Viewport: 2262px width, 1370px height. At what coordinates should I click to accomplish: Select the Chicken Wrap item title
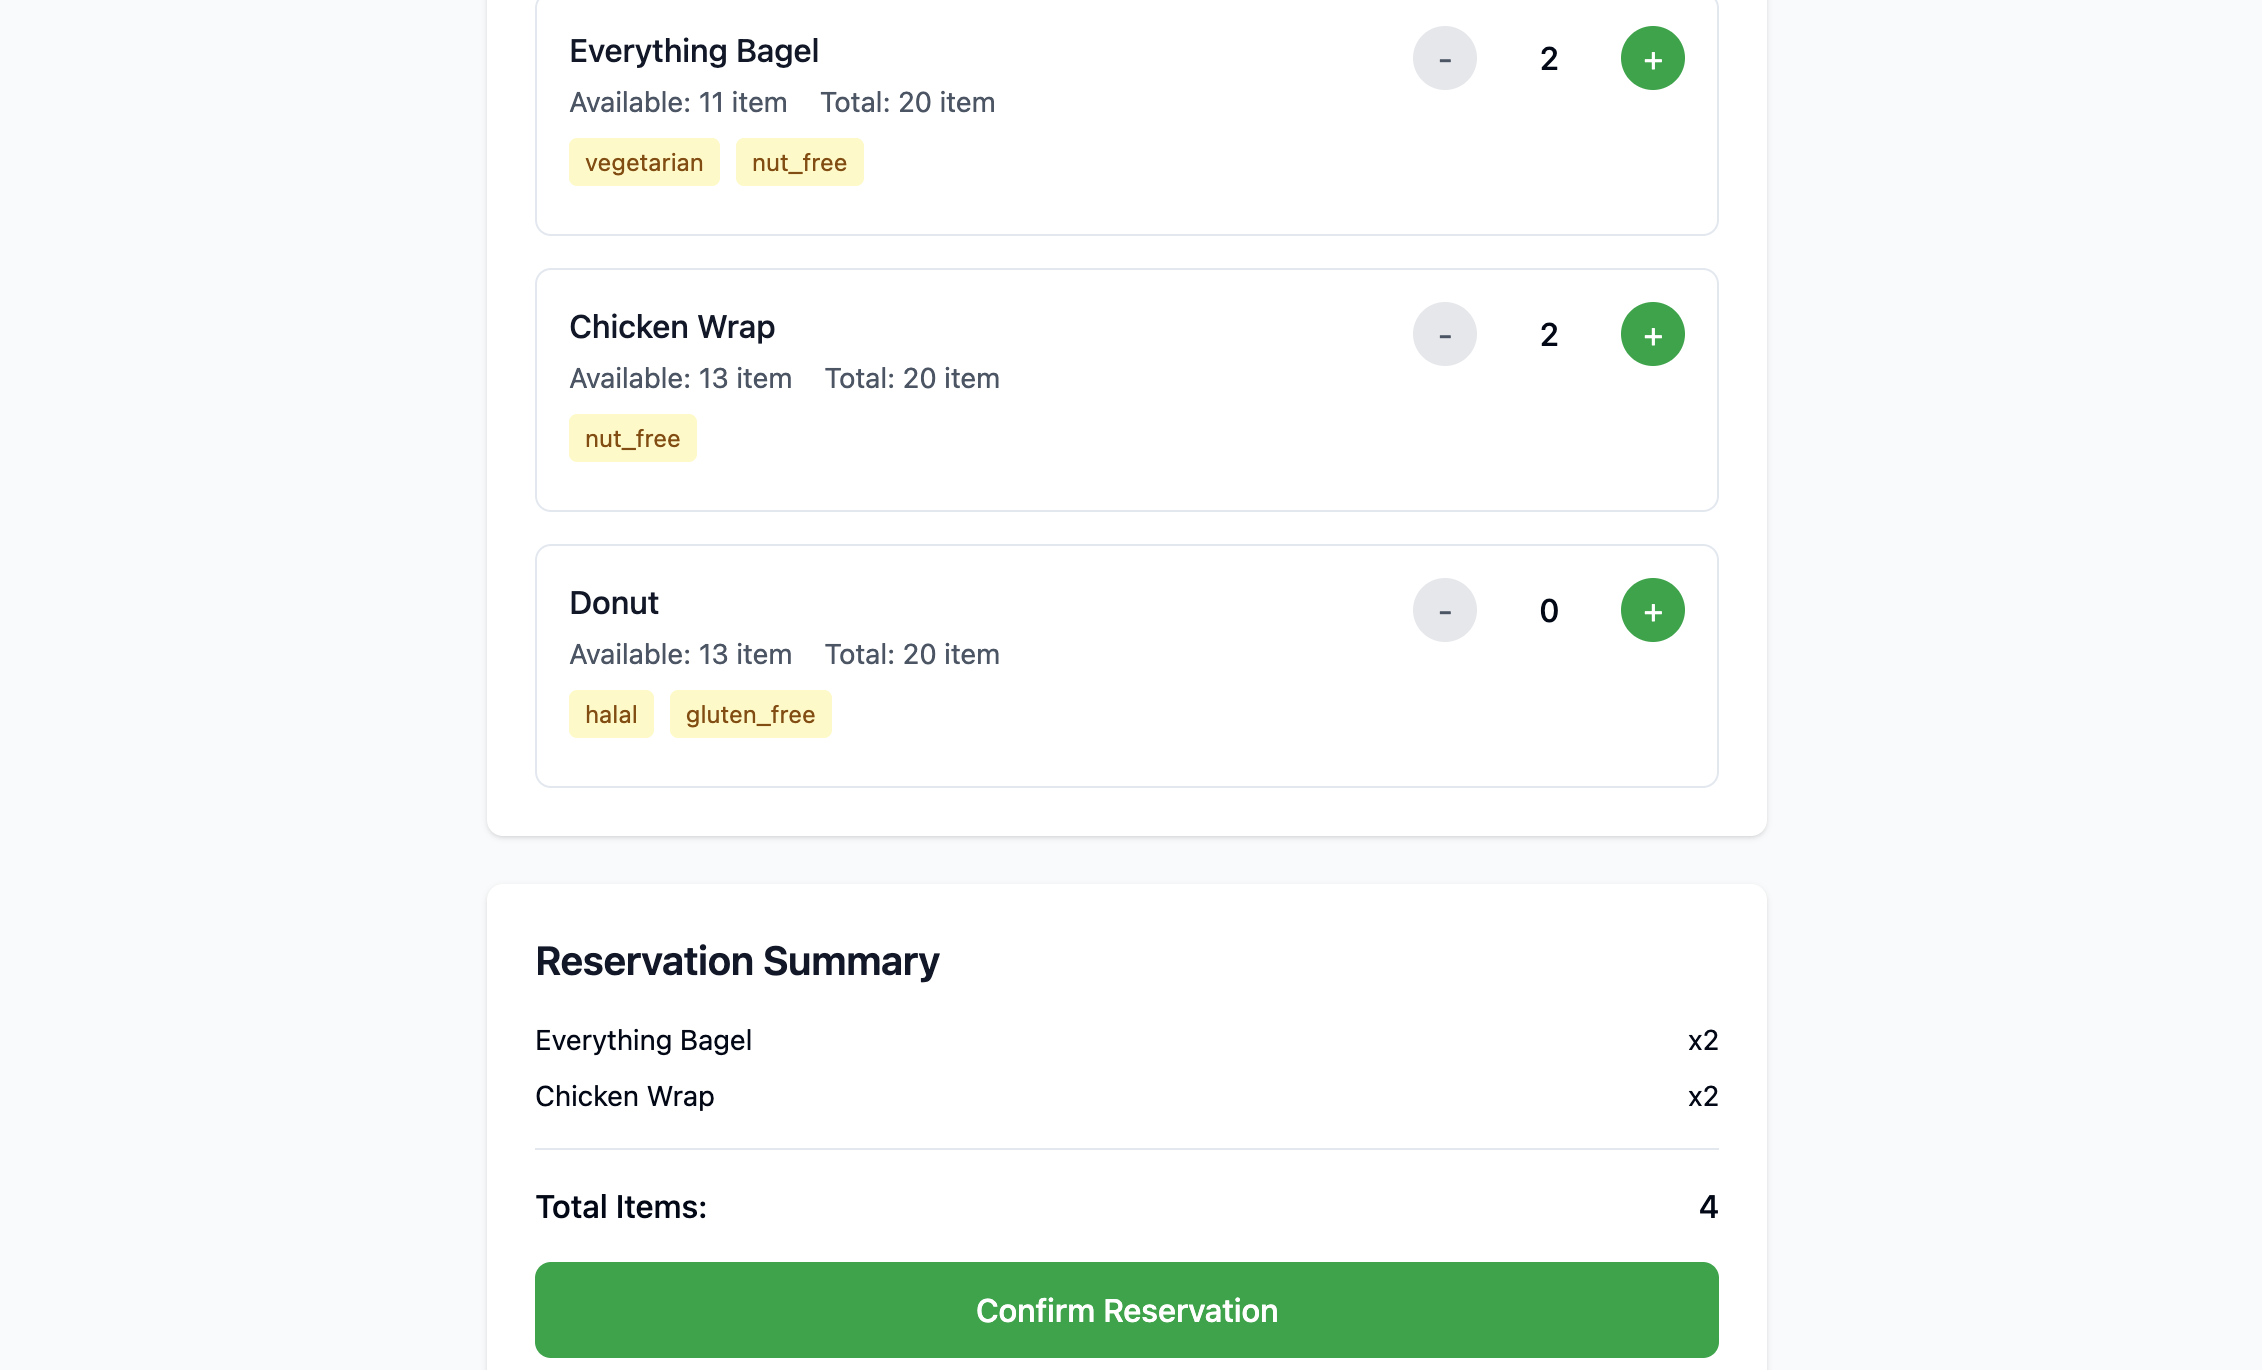[x=672, y=327]
